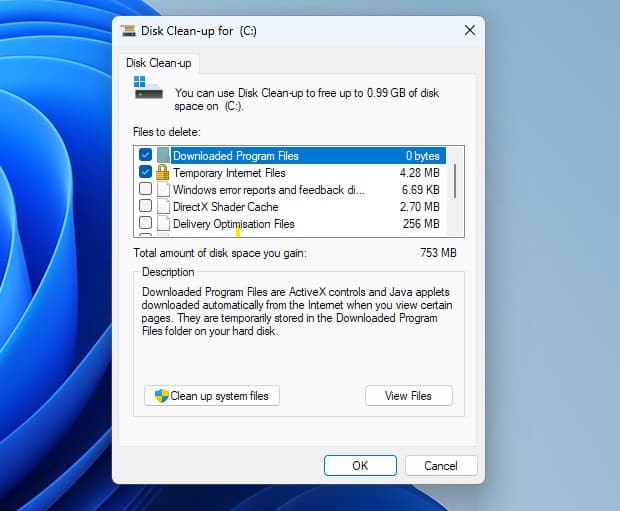Click the Downloaded Program Files folder icon
620x511 pixels.
point(163,155)
